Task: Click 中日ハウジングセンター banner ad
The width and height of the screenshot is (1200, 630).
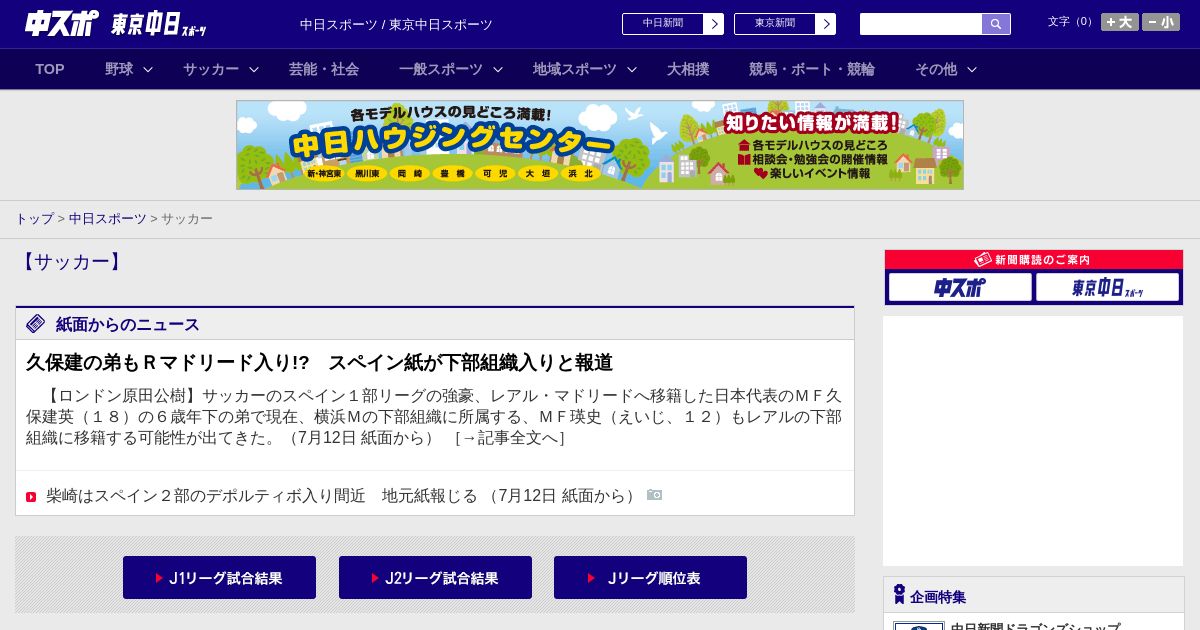Action: tap(600, 145)
